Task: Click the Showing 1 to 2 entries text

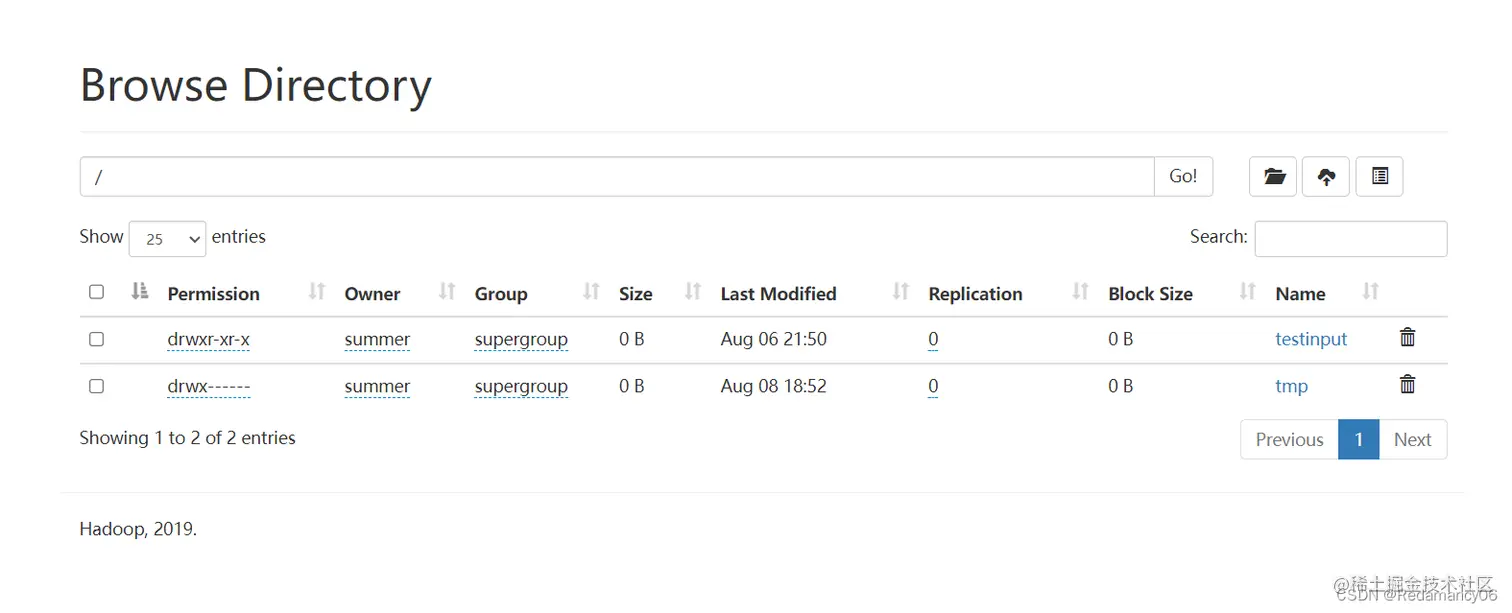Action: (187, 438)
